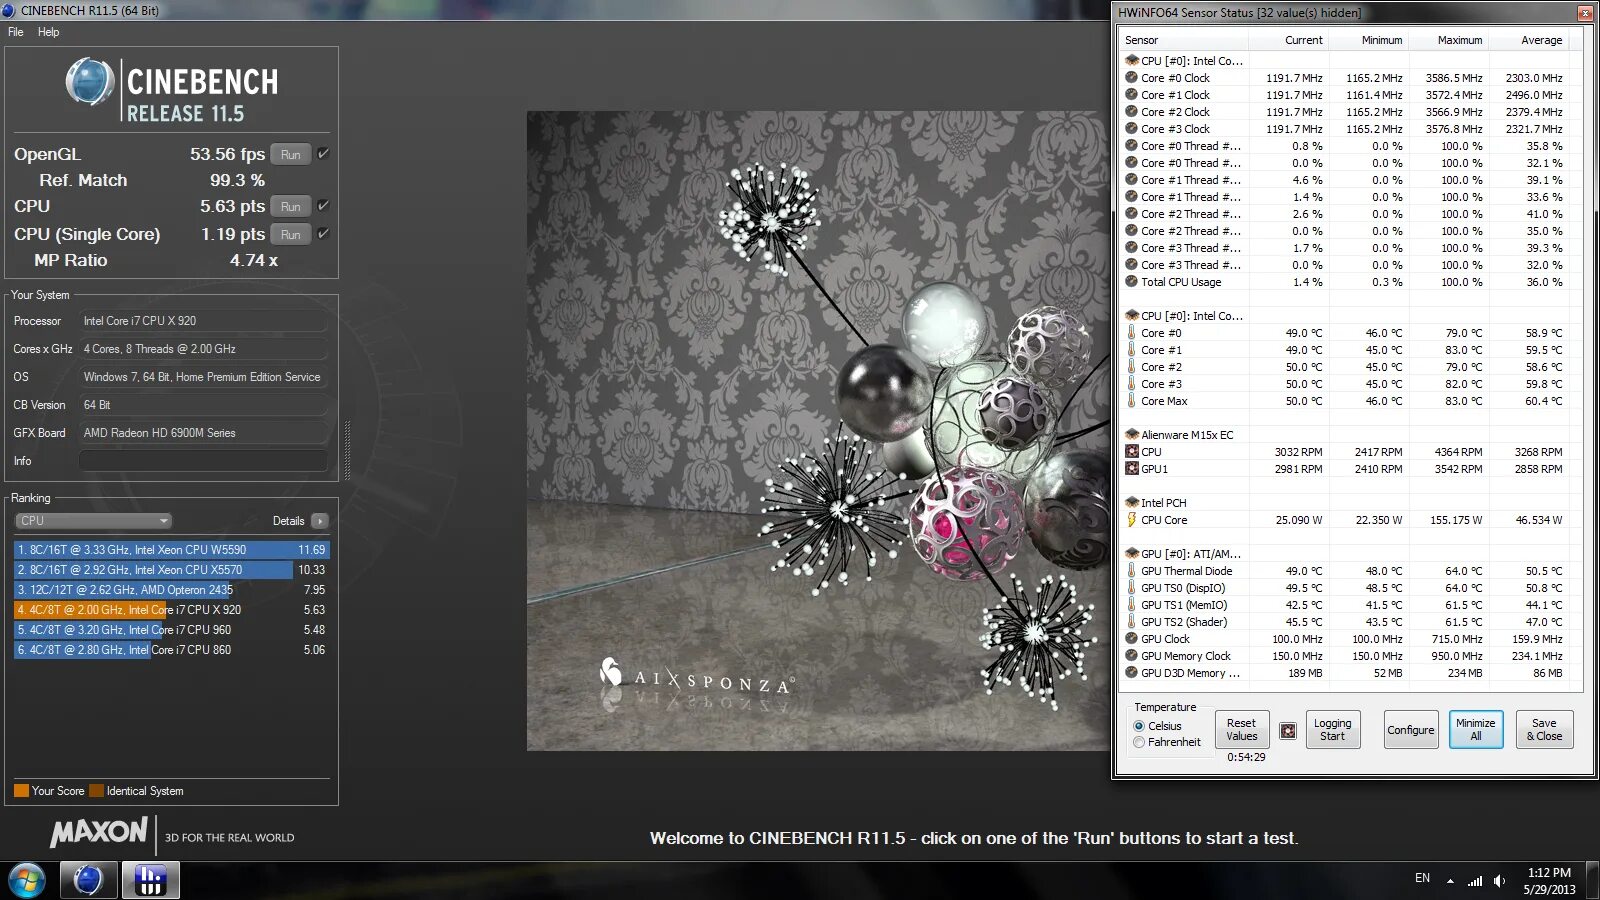Image resolution: width=1600 pixels, height=900 pixels.
Task: Select the Intel Xeon CPU X5570 ranking row
Action: tap(170, 570)
